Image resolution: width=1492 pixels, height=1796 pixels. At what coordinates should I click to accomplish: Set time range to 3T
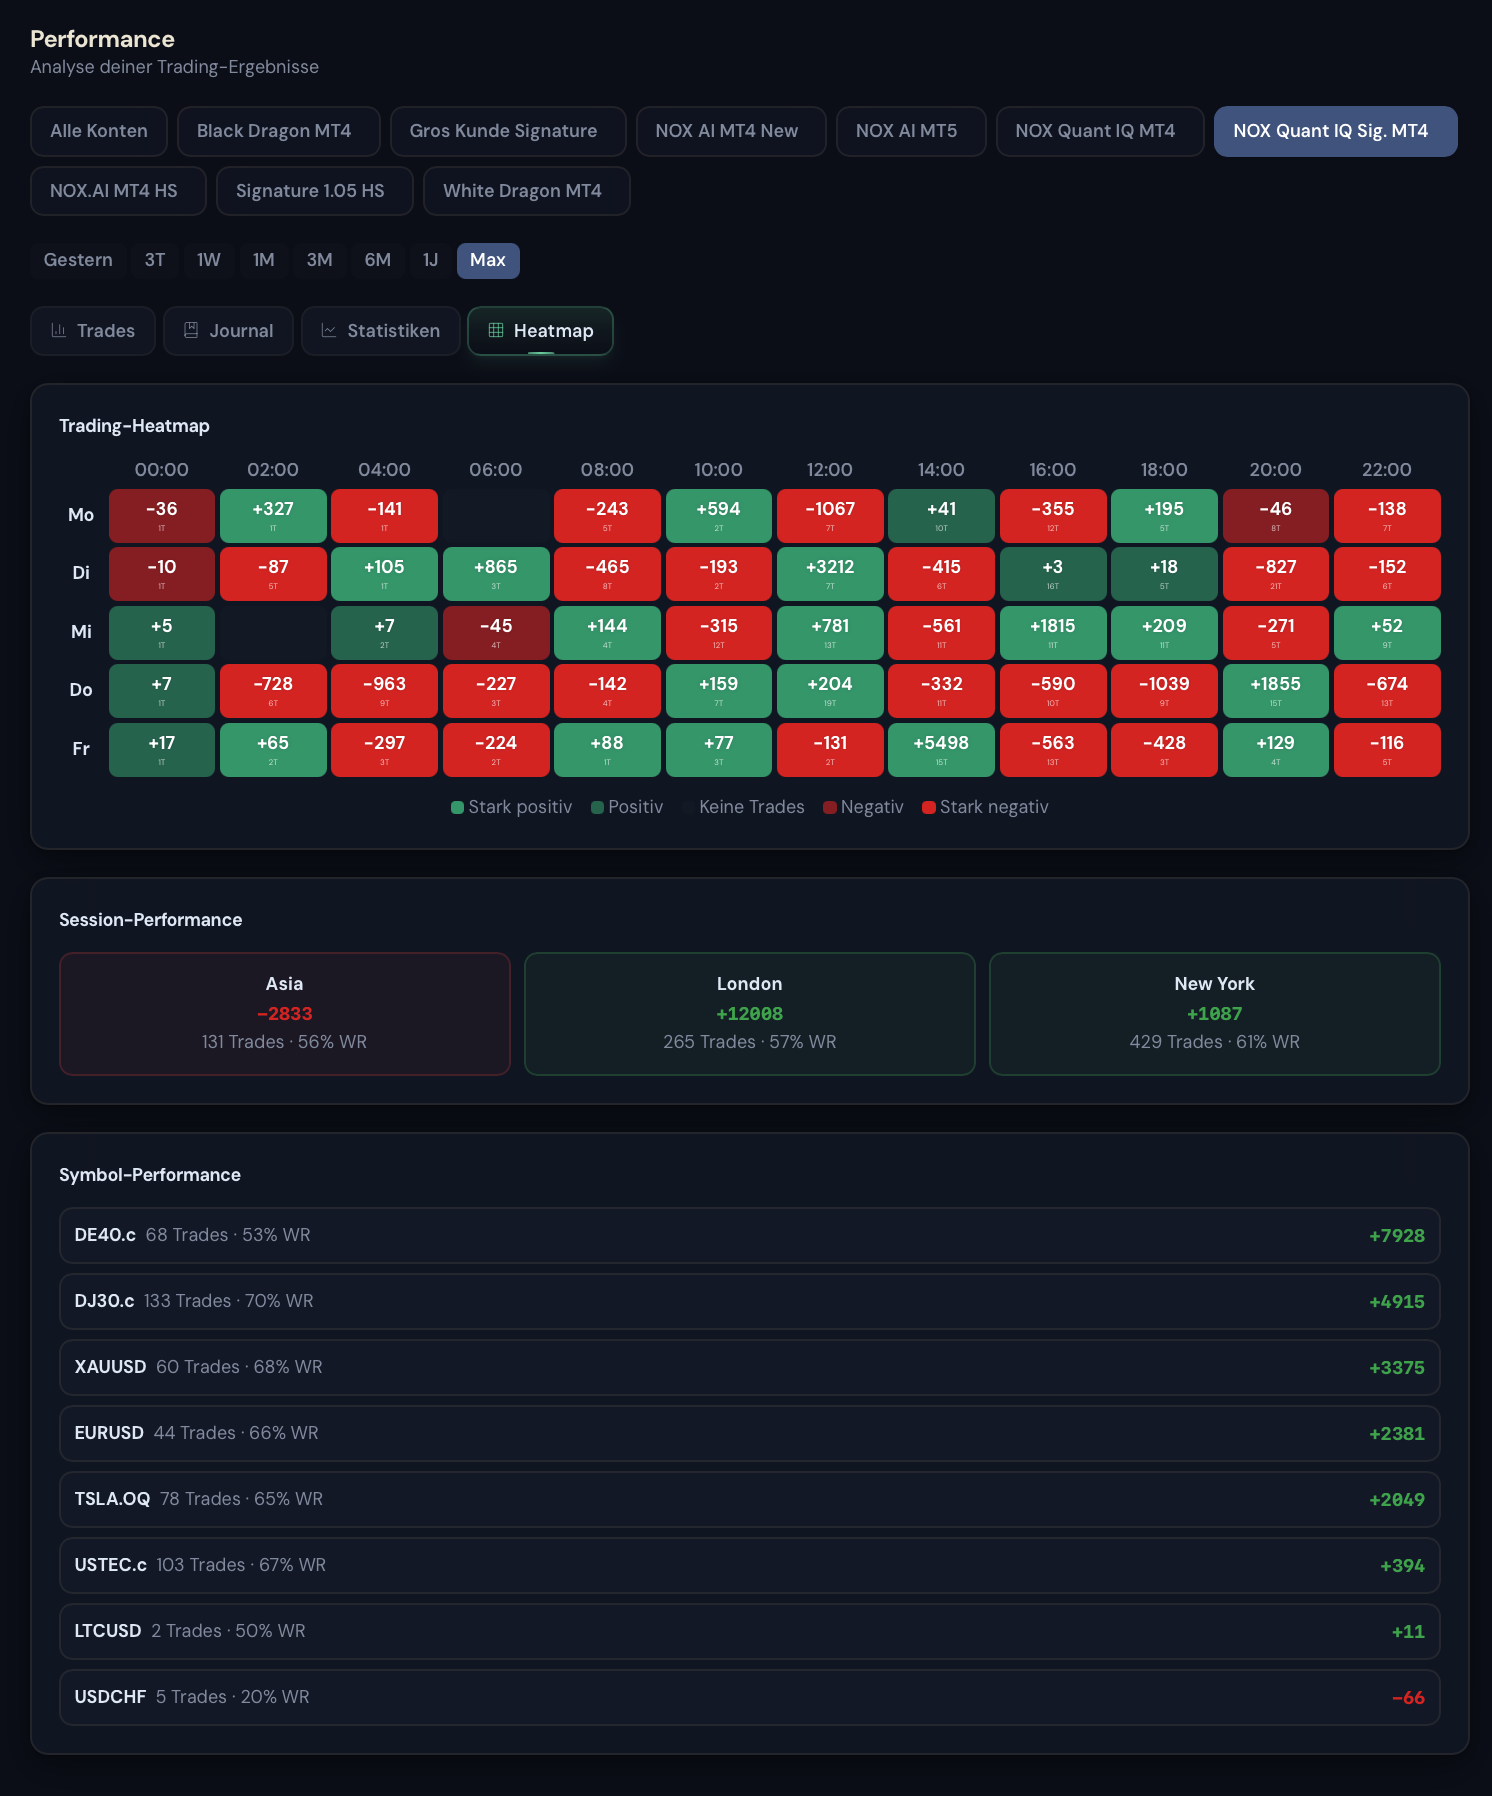click(155, 260)
